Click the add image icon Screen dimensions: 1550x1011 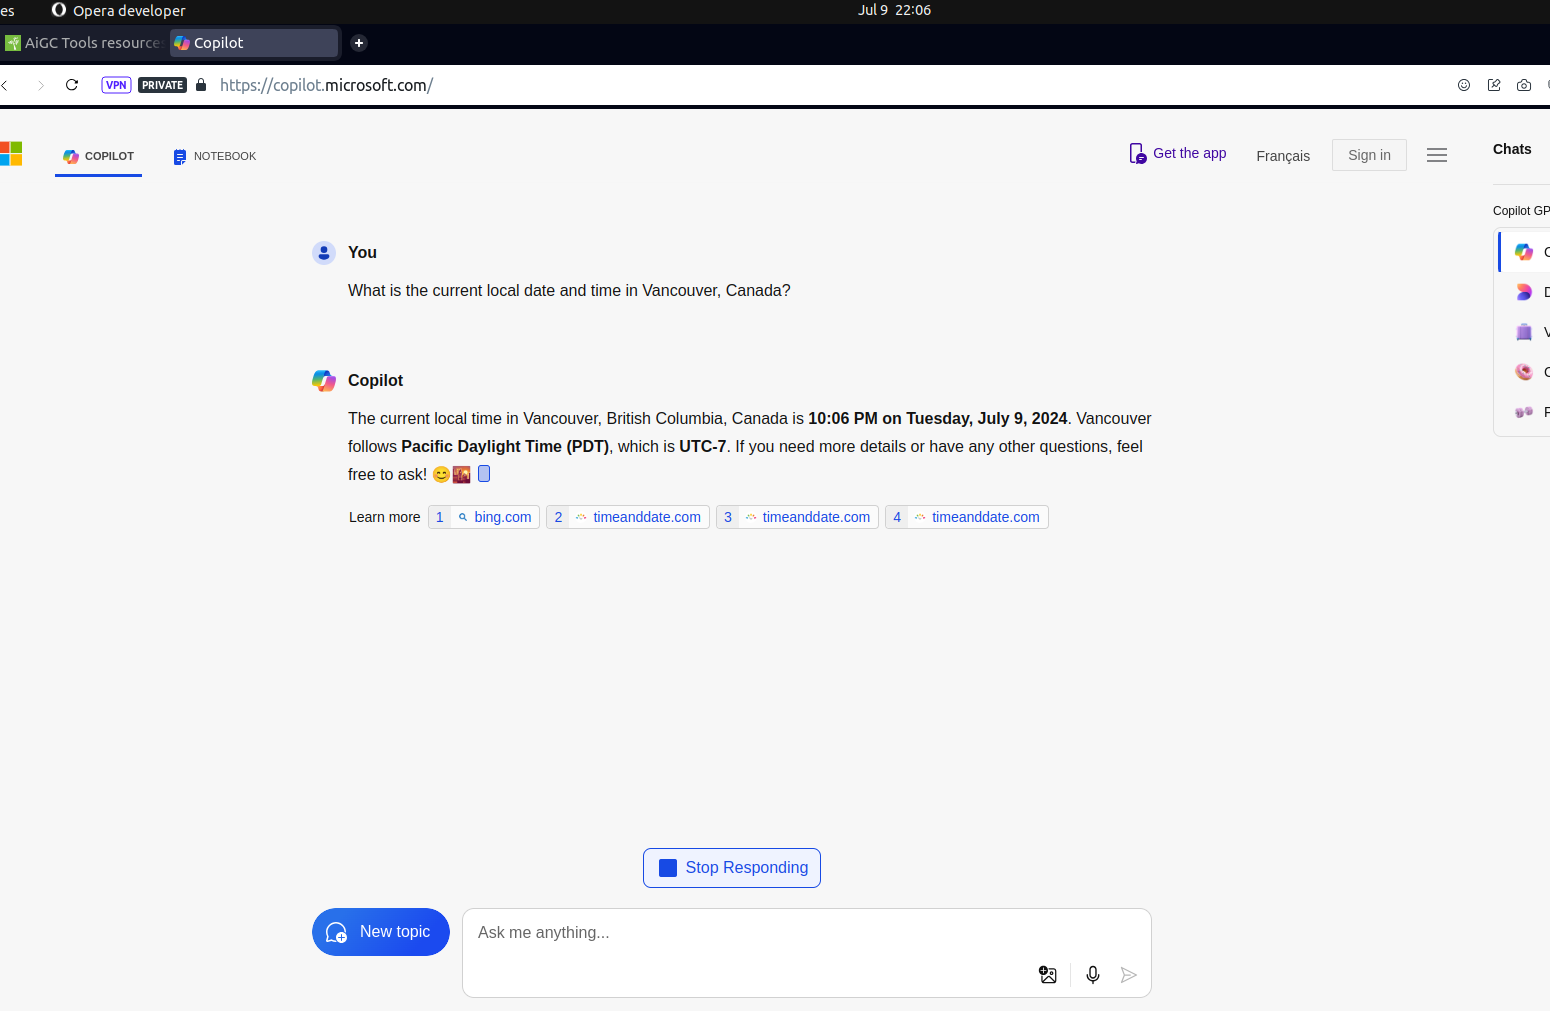point(1048,975)
